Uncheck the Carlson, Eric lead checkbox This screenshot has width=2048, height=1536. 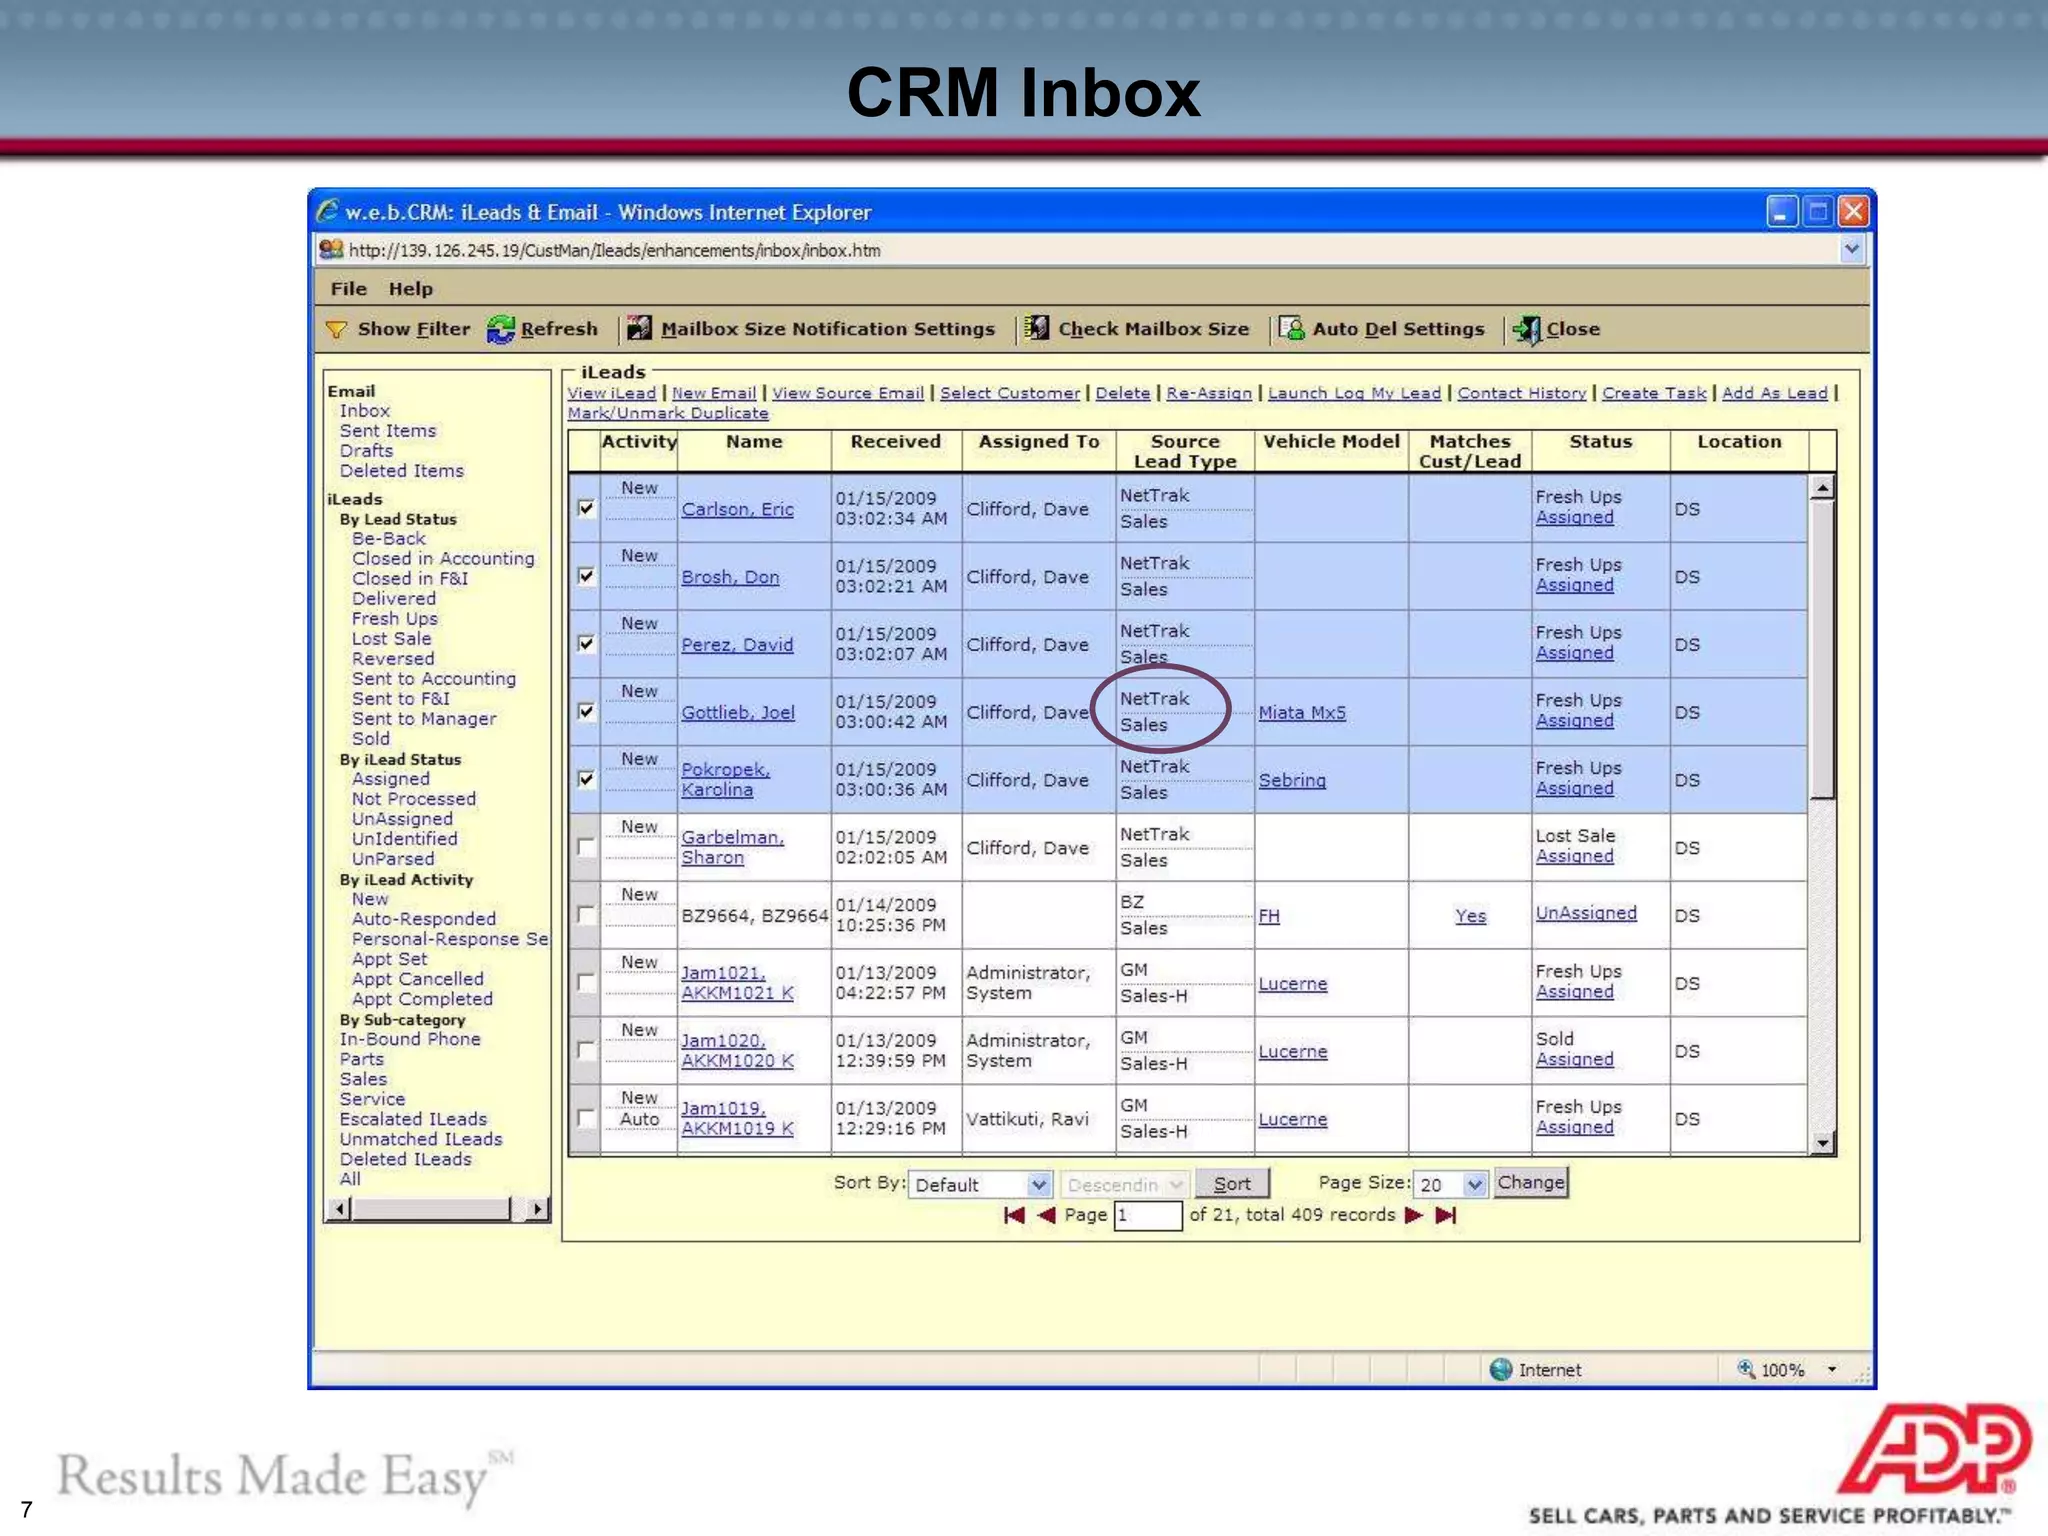coord(586,508)
